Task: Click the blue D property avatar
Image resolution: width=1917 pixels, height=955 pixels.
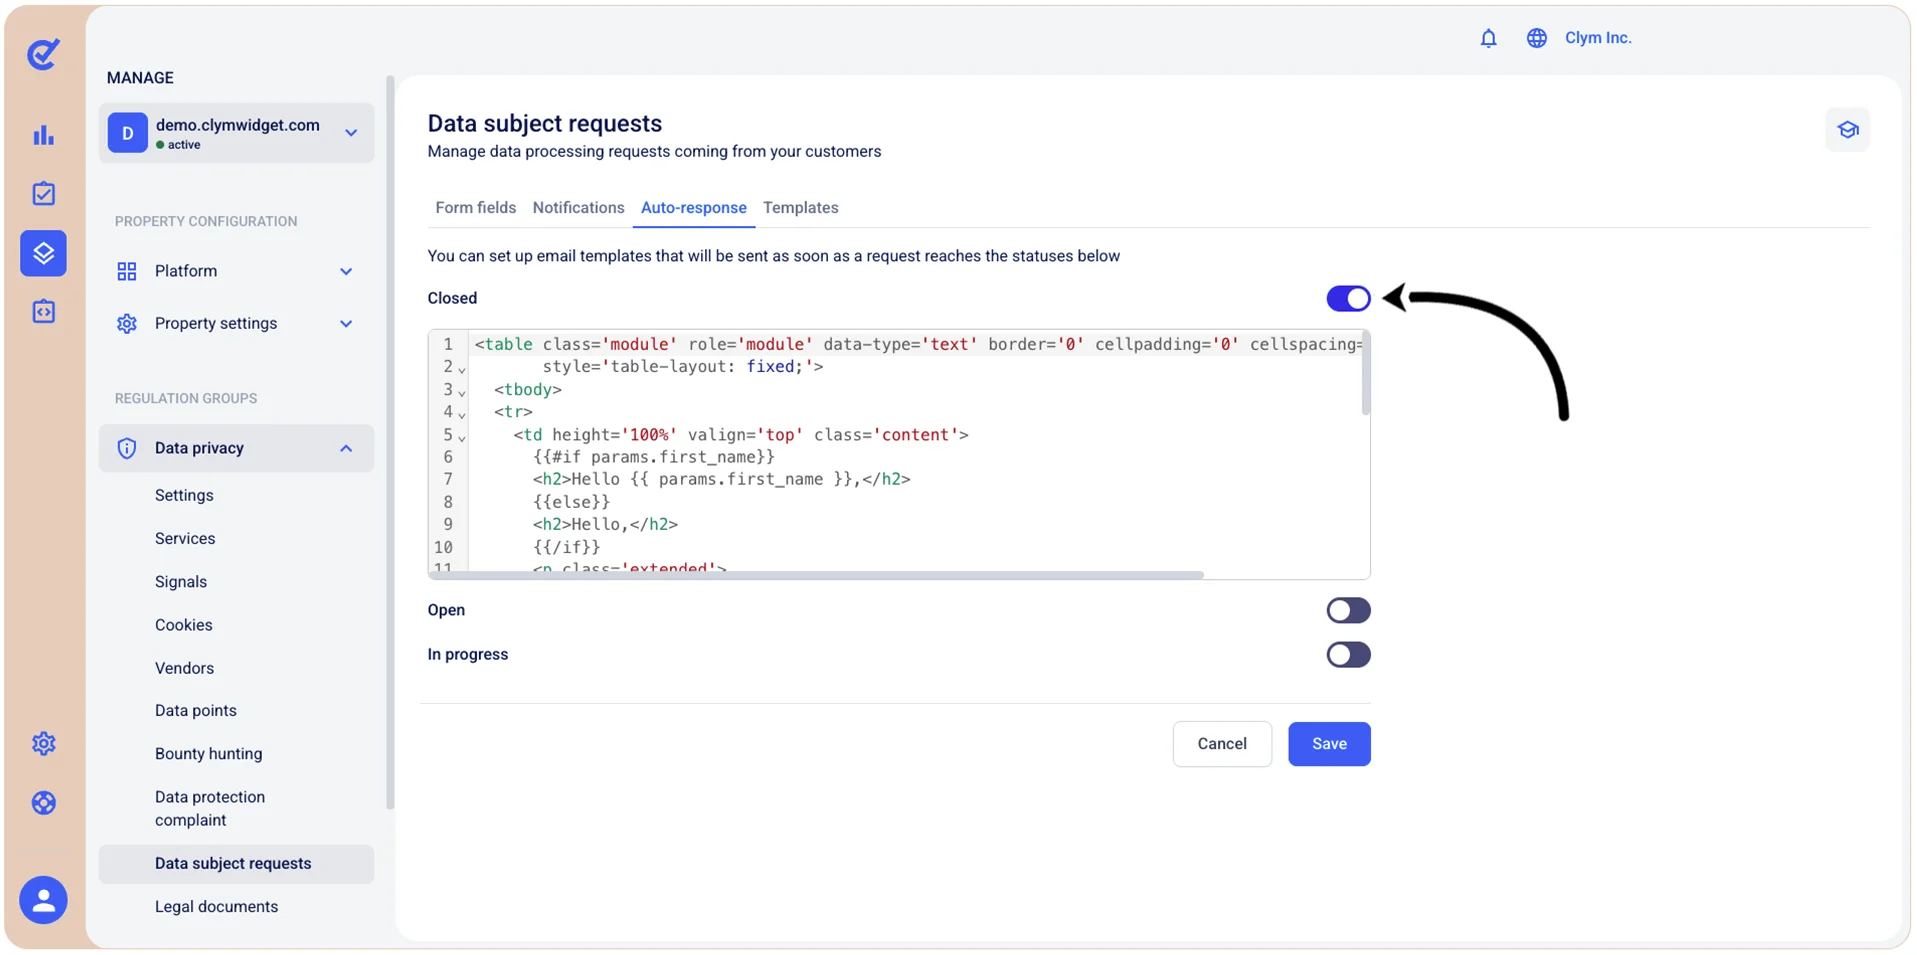Action: [128, 133]
